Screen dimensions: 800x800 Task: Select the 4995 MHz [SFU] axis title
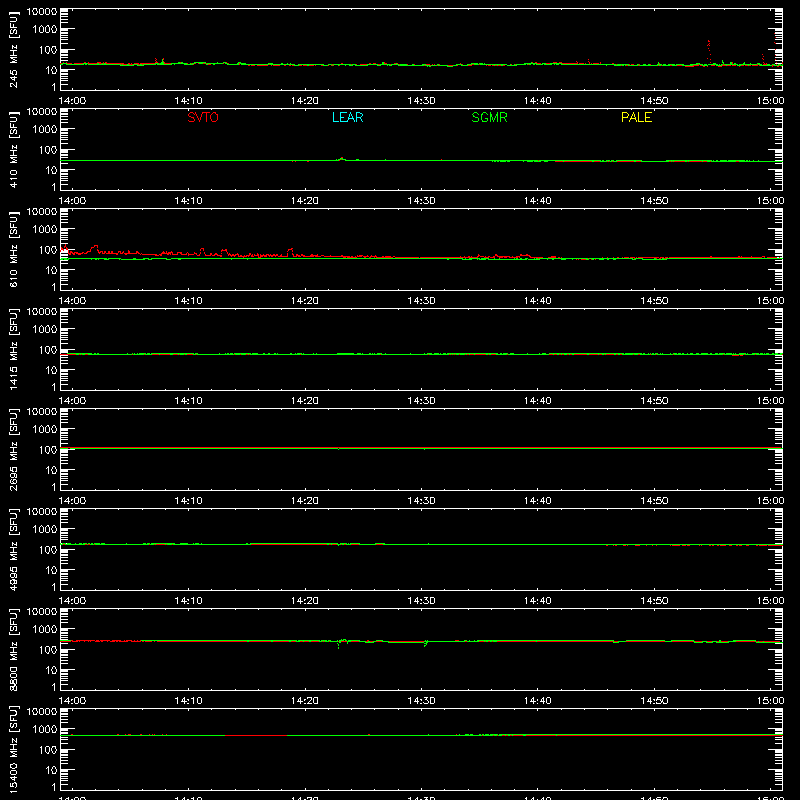coord(14,549)
